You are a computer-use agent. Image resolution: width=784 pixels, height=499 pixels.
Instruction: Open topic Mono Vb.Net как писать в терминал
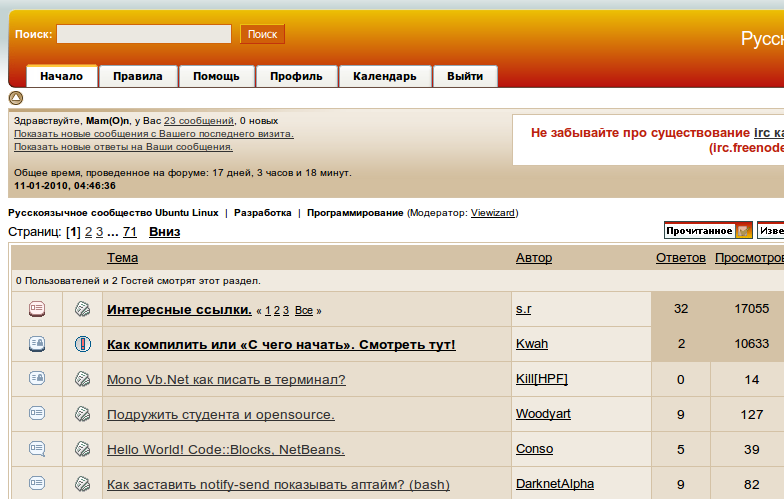pyautogui.click(x=226, y=380)
